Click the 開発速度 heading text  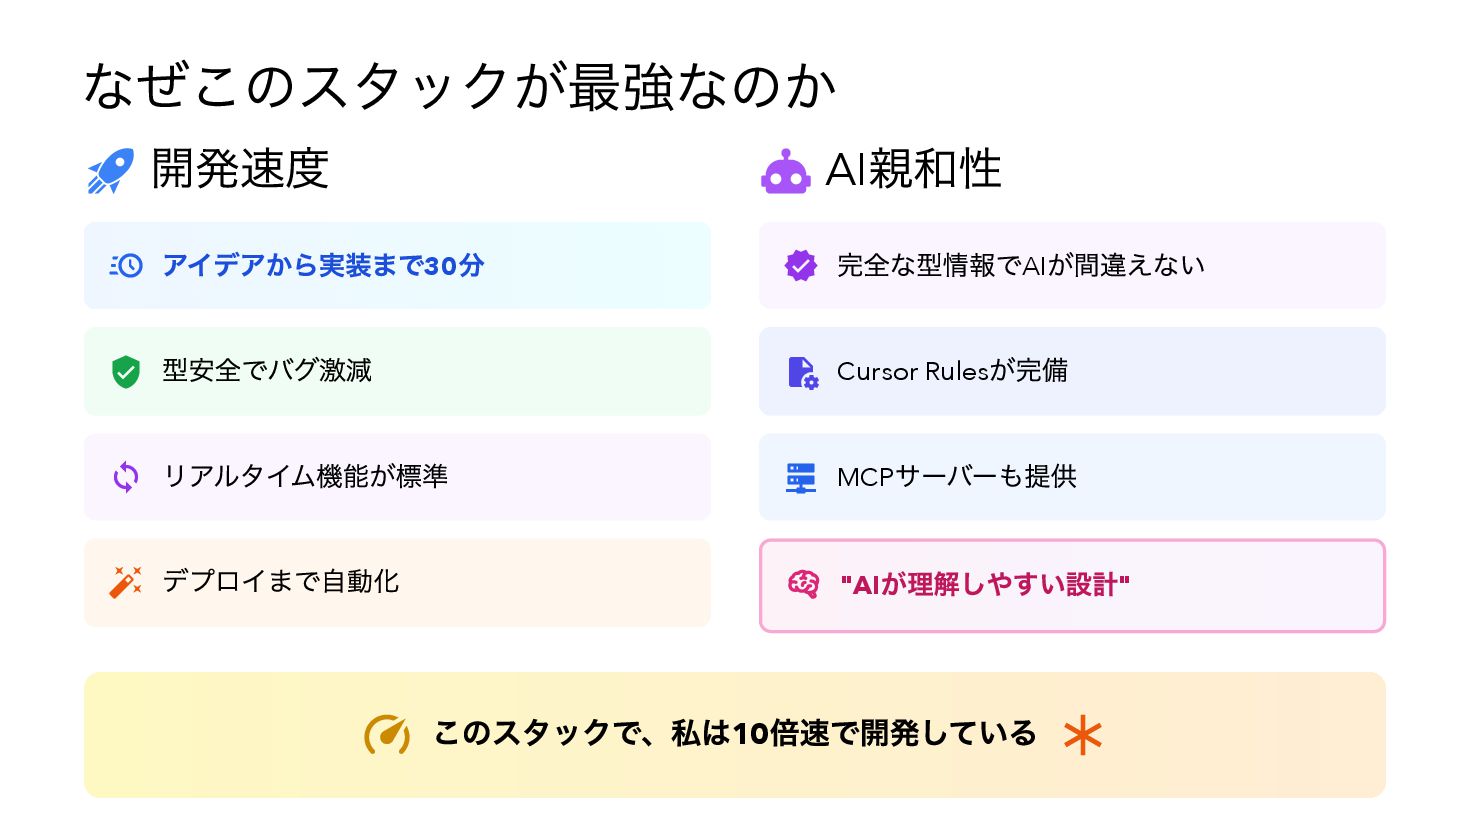[x=240, y=169]
